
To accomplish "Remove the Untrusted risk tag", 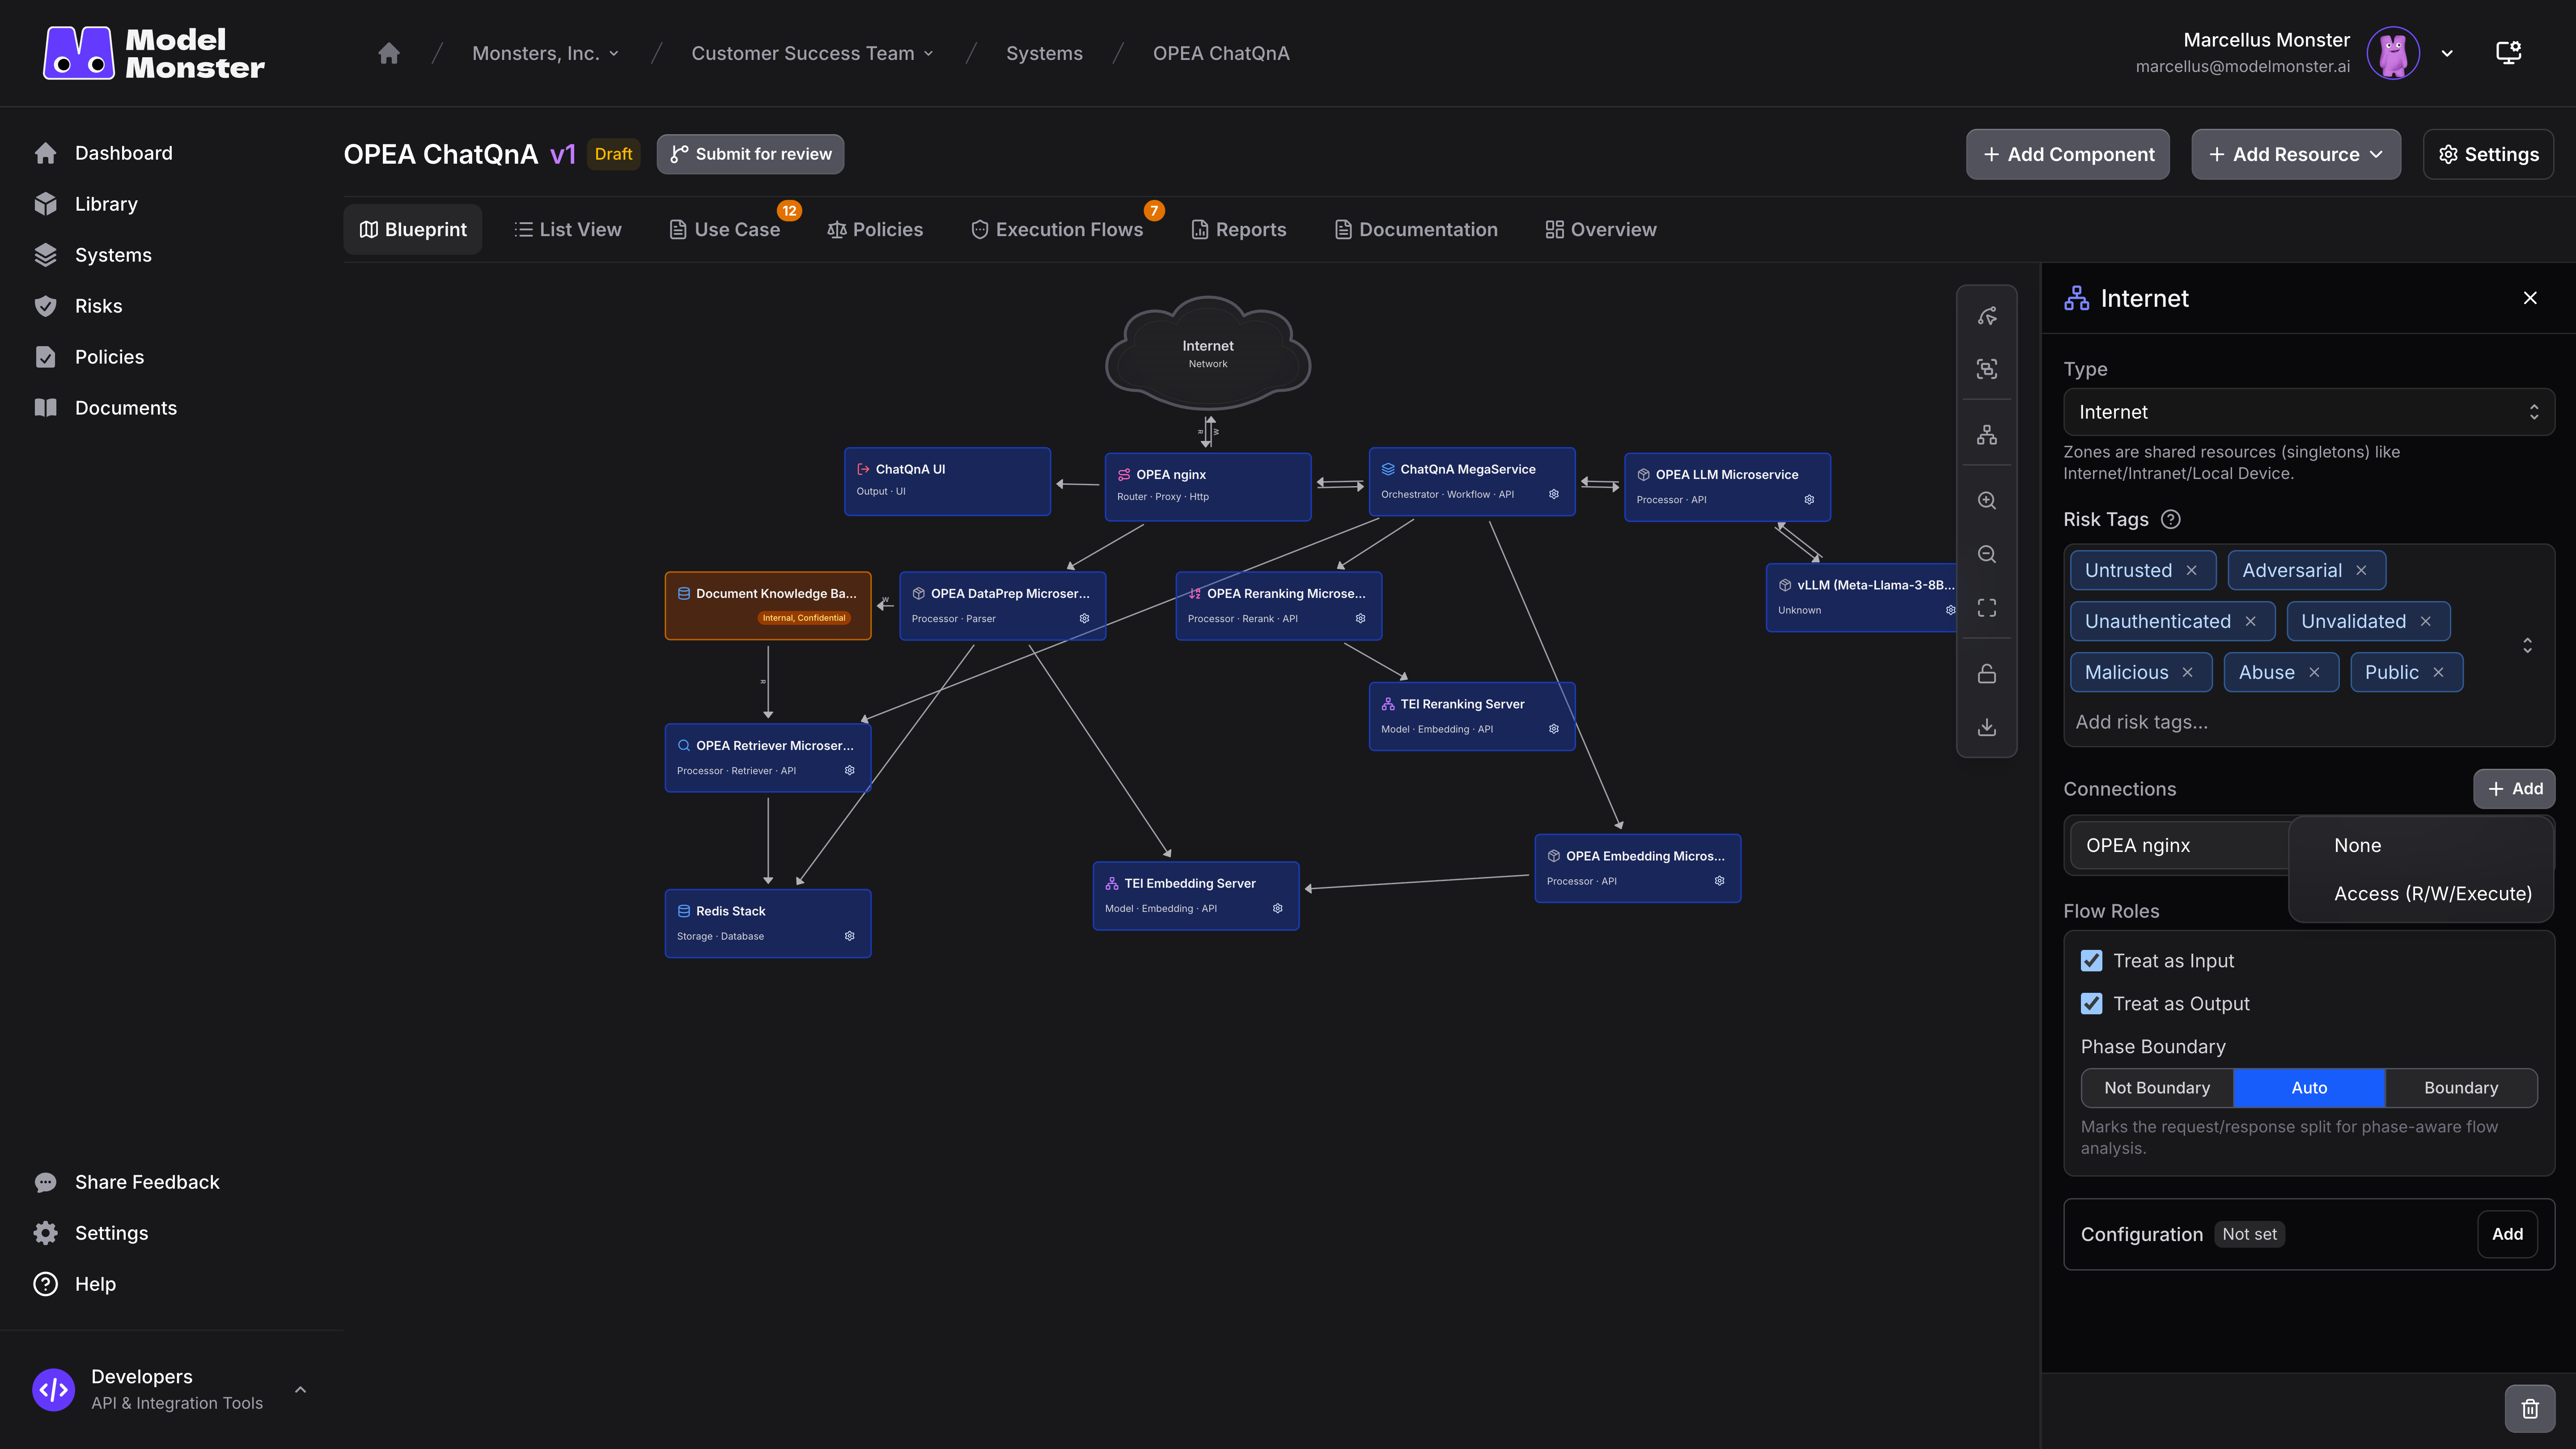I will point(2192,570).
